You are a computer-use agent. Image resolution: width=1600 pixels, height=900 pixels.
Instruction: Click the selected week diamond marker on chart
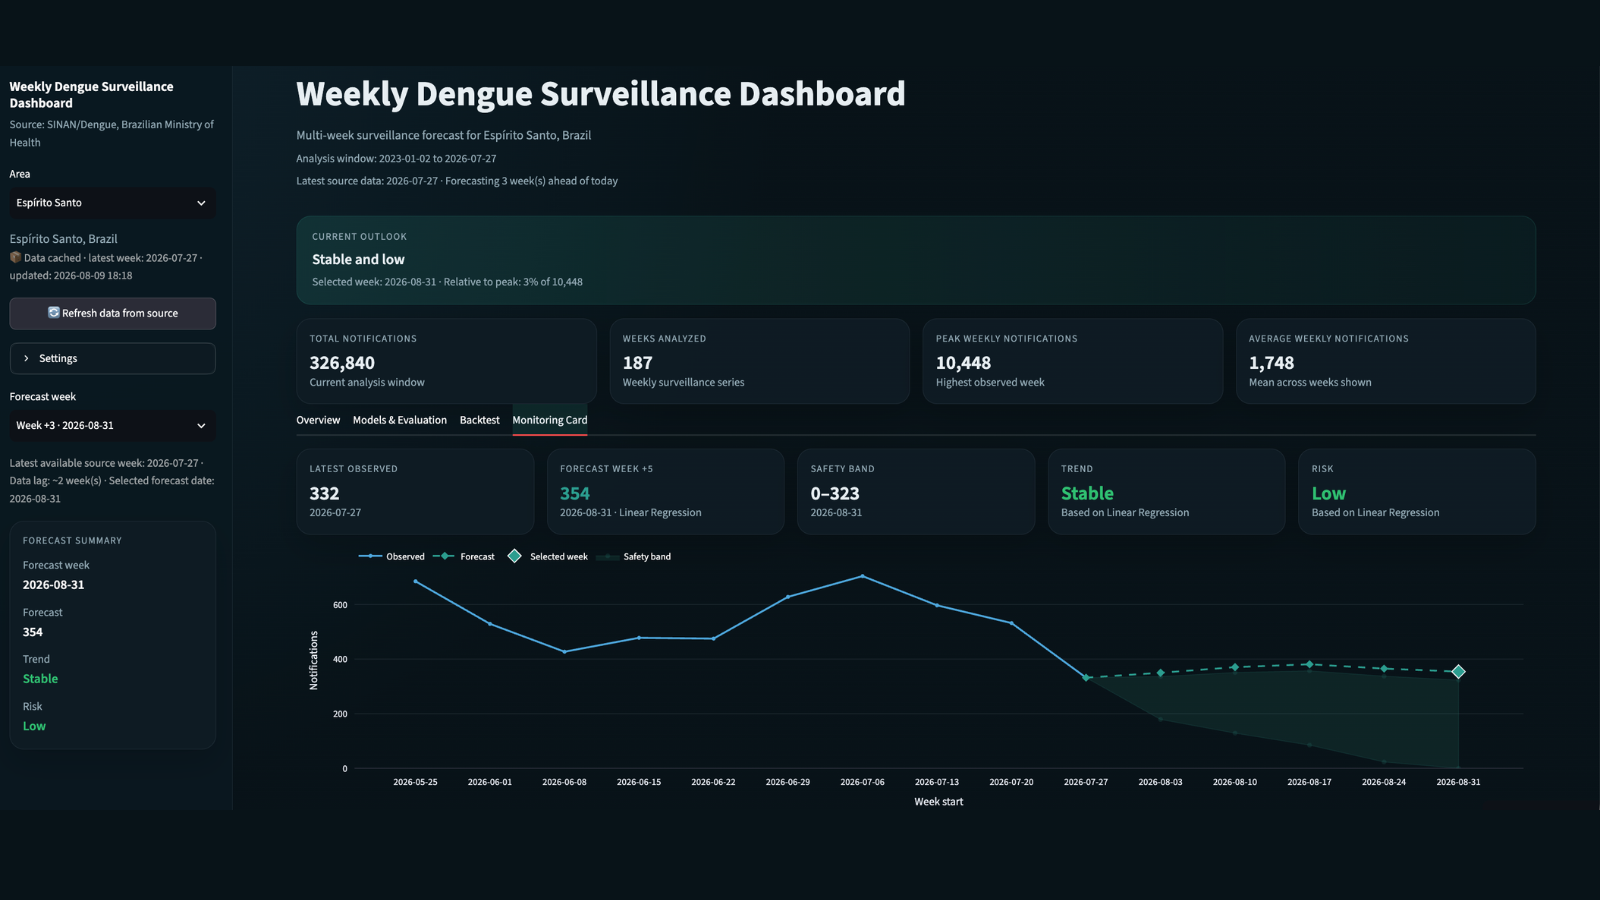pyautogui.click(x=1458, y=672)
